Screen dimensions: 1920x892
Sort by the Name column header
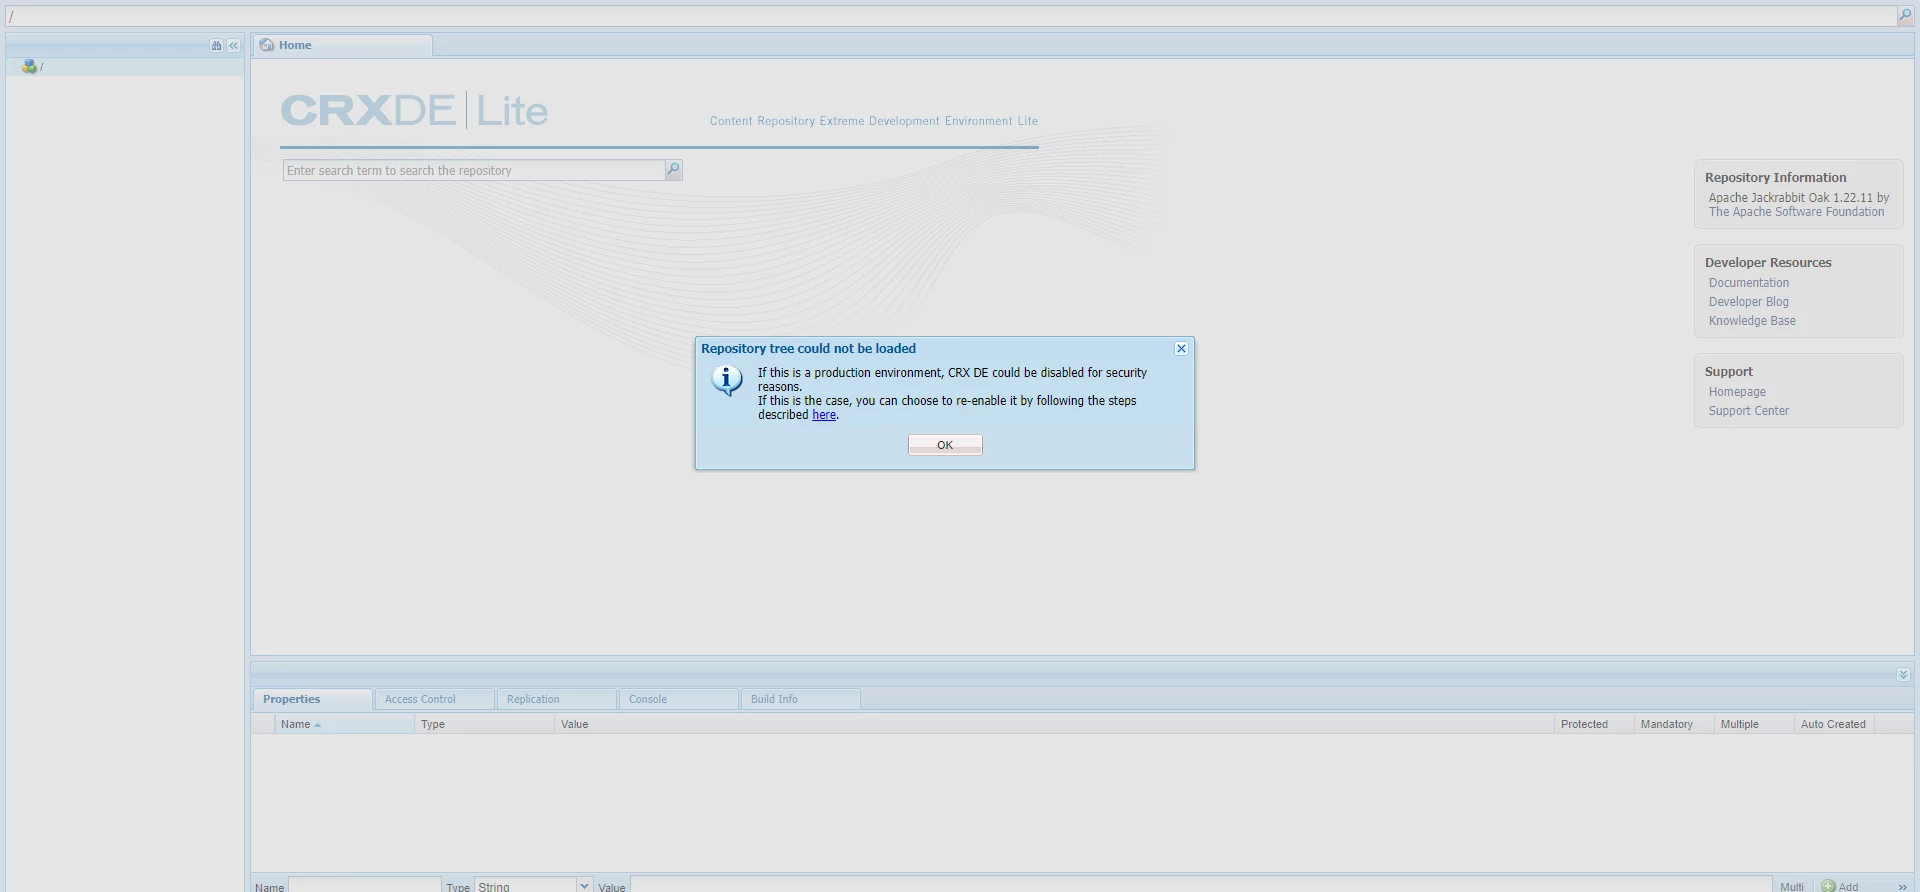tap(344, 724)
